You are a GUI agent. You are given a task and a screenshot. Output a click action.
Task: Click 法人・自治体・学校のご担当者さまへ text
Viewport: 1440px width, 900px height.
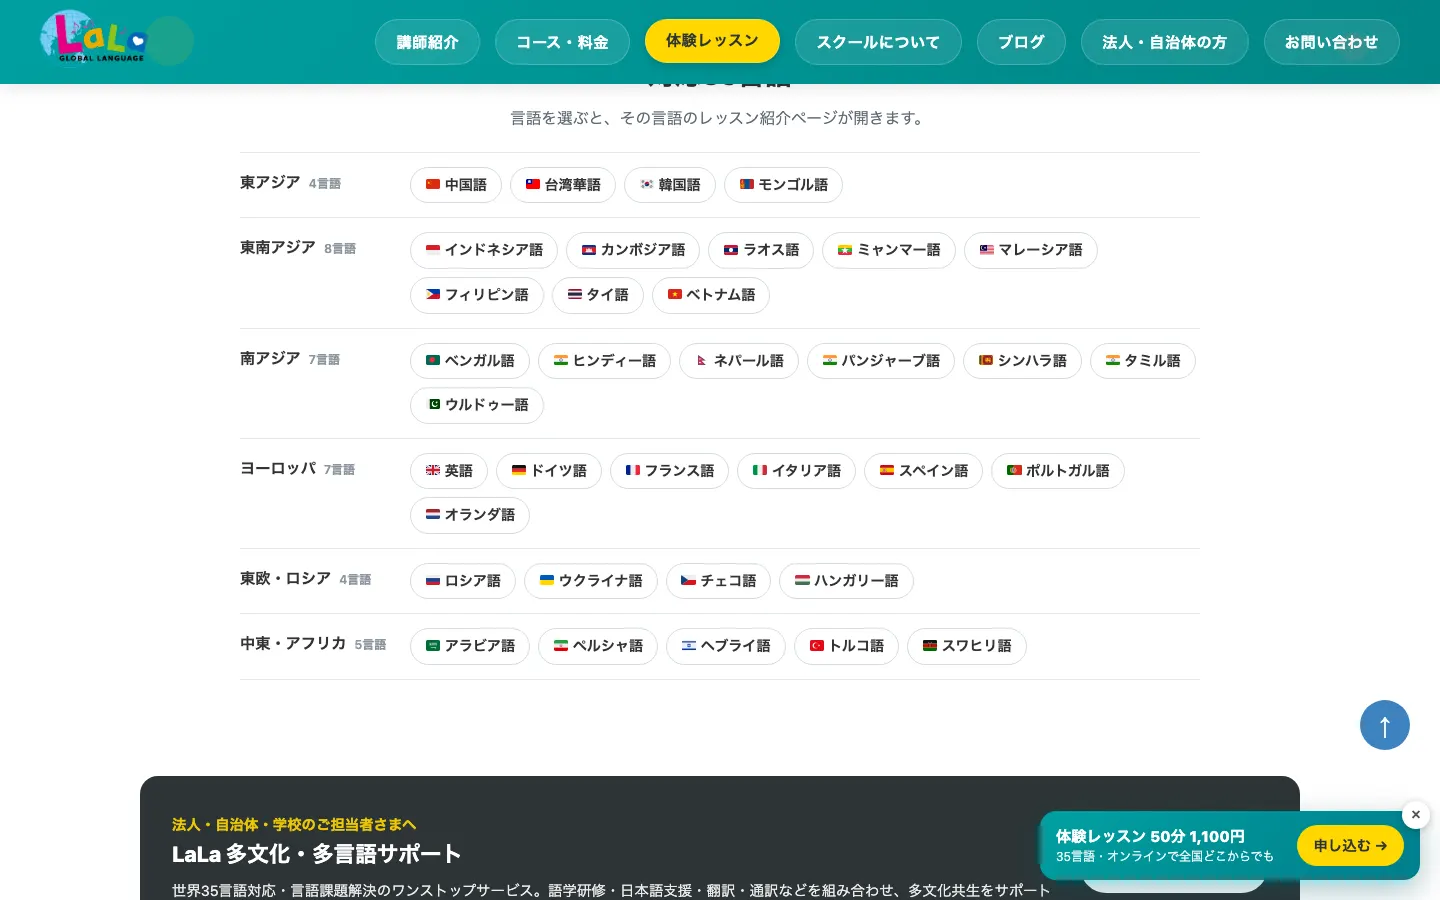click(294, 825)
